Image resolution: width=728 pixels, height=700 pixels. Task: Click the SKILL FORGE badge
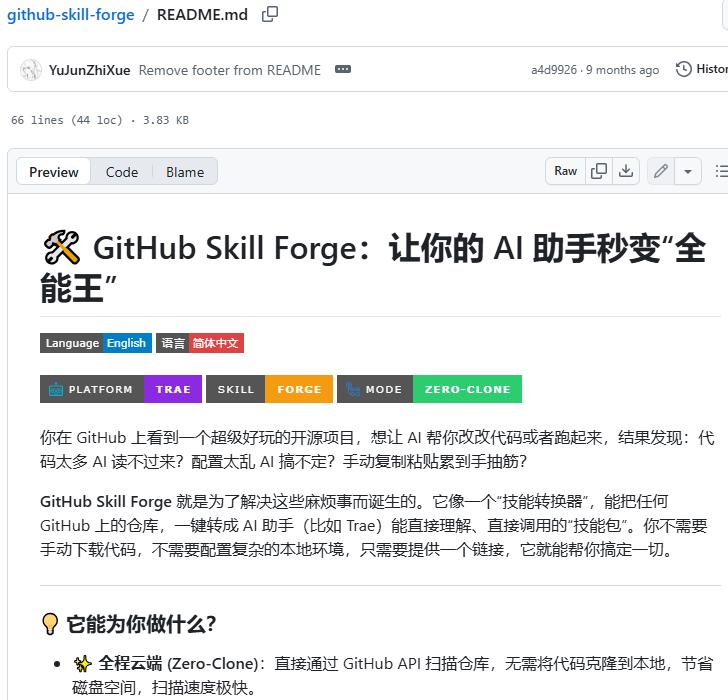[x=269, y=389]
